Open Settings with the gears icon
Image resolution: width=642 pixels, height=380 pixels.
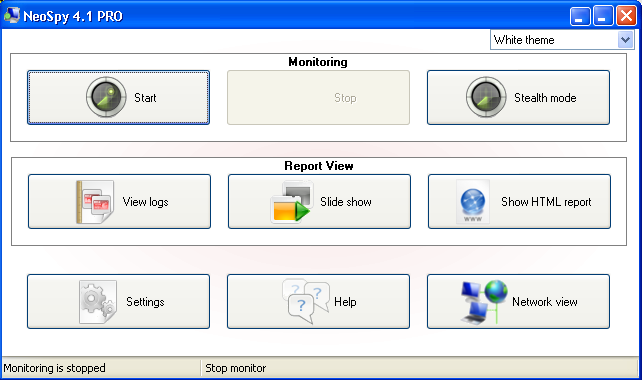pyautogui.click(x=118, y=301)
